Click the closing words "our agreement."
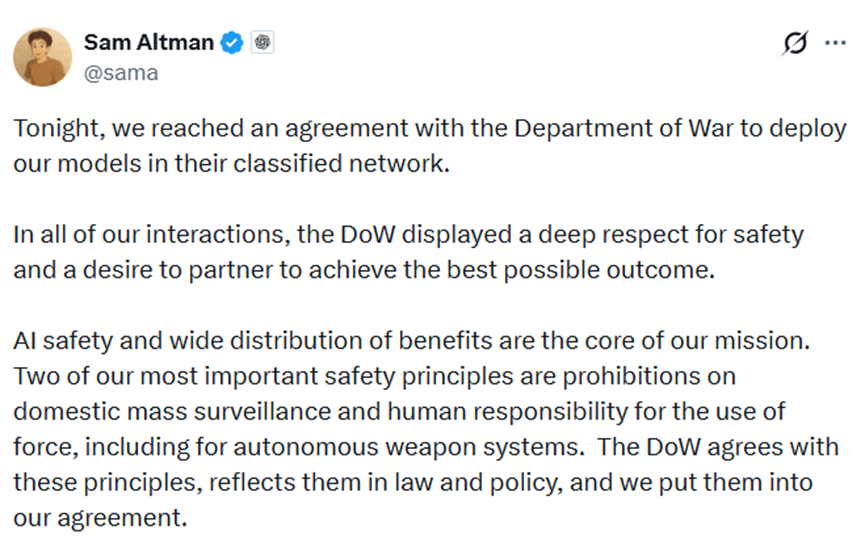 click(100, 518)
